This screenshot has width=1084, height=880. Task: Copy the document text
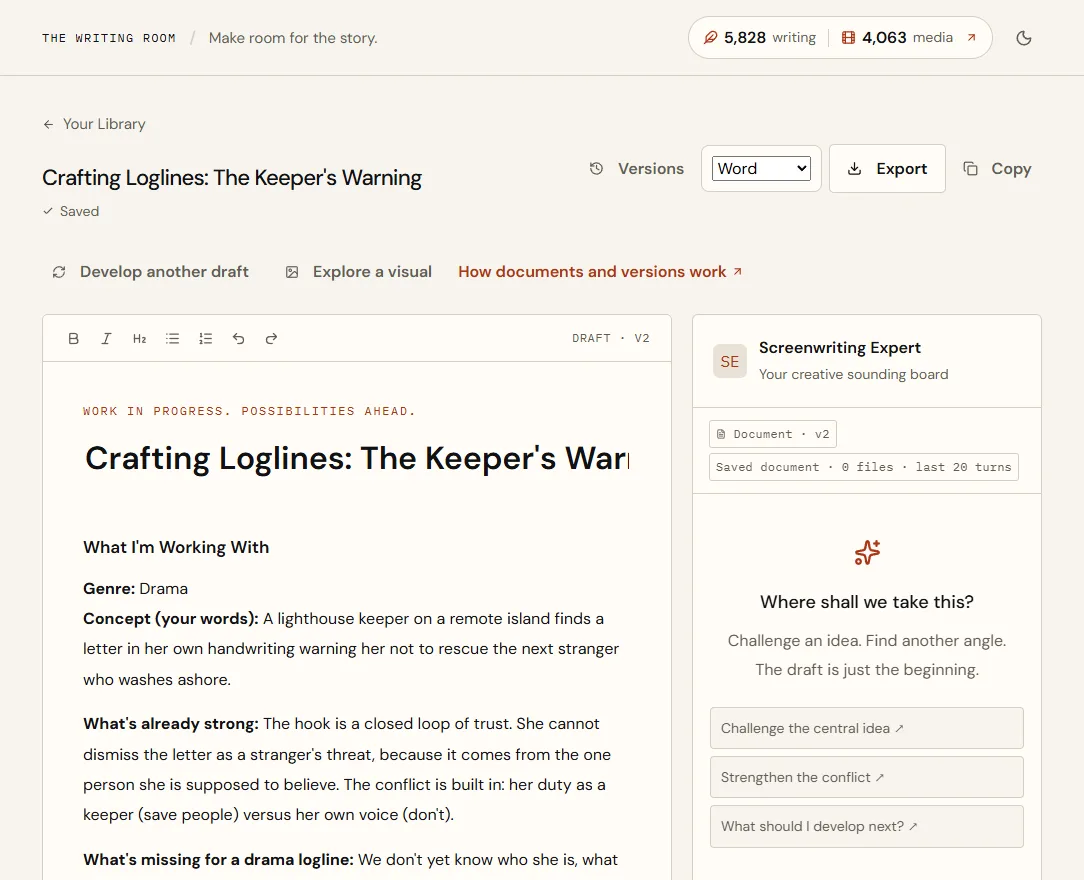[x=997, y=169]
